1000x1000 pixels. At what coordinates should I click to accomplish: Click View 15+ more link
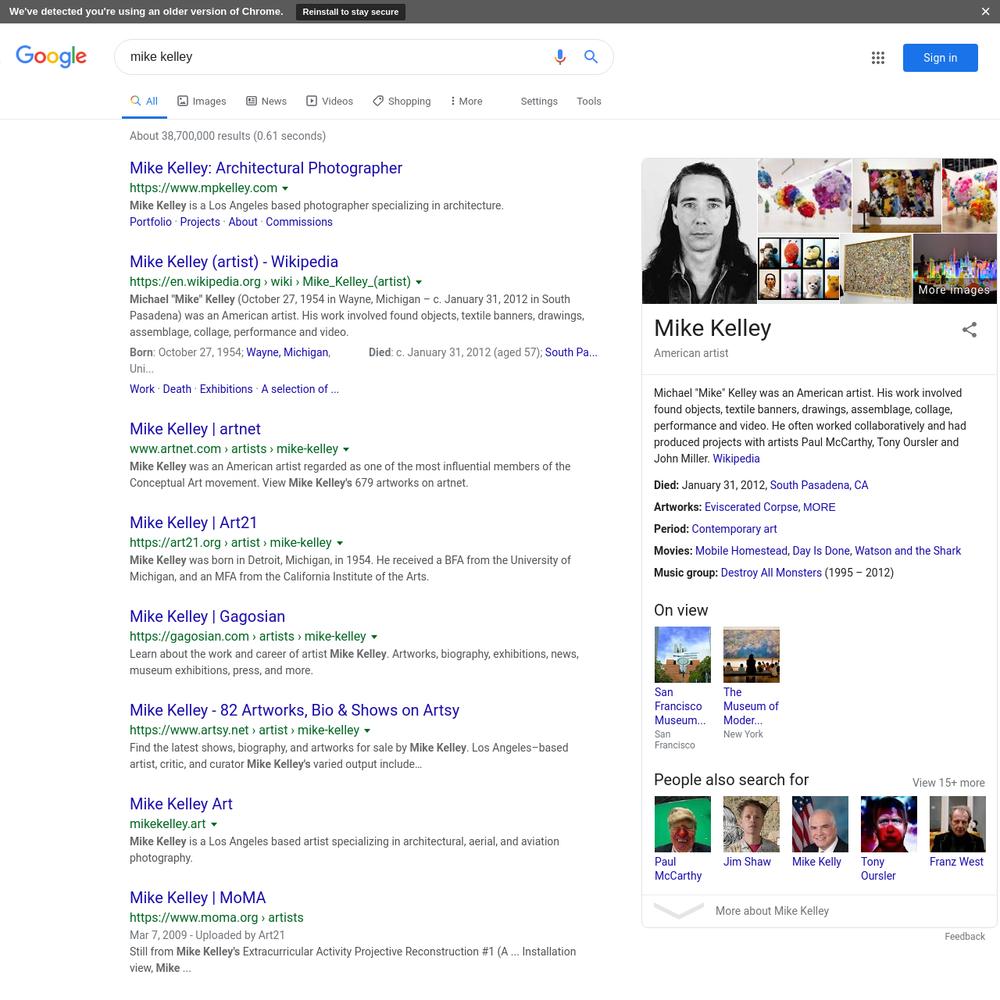coord(948,783)
